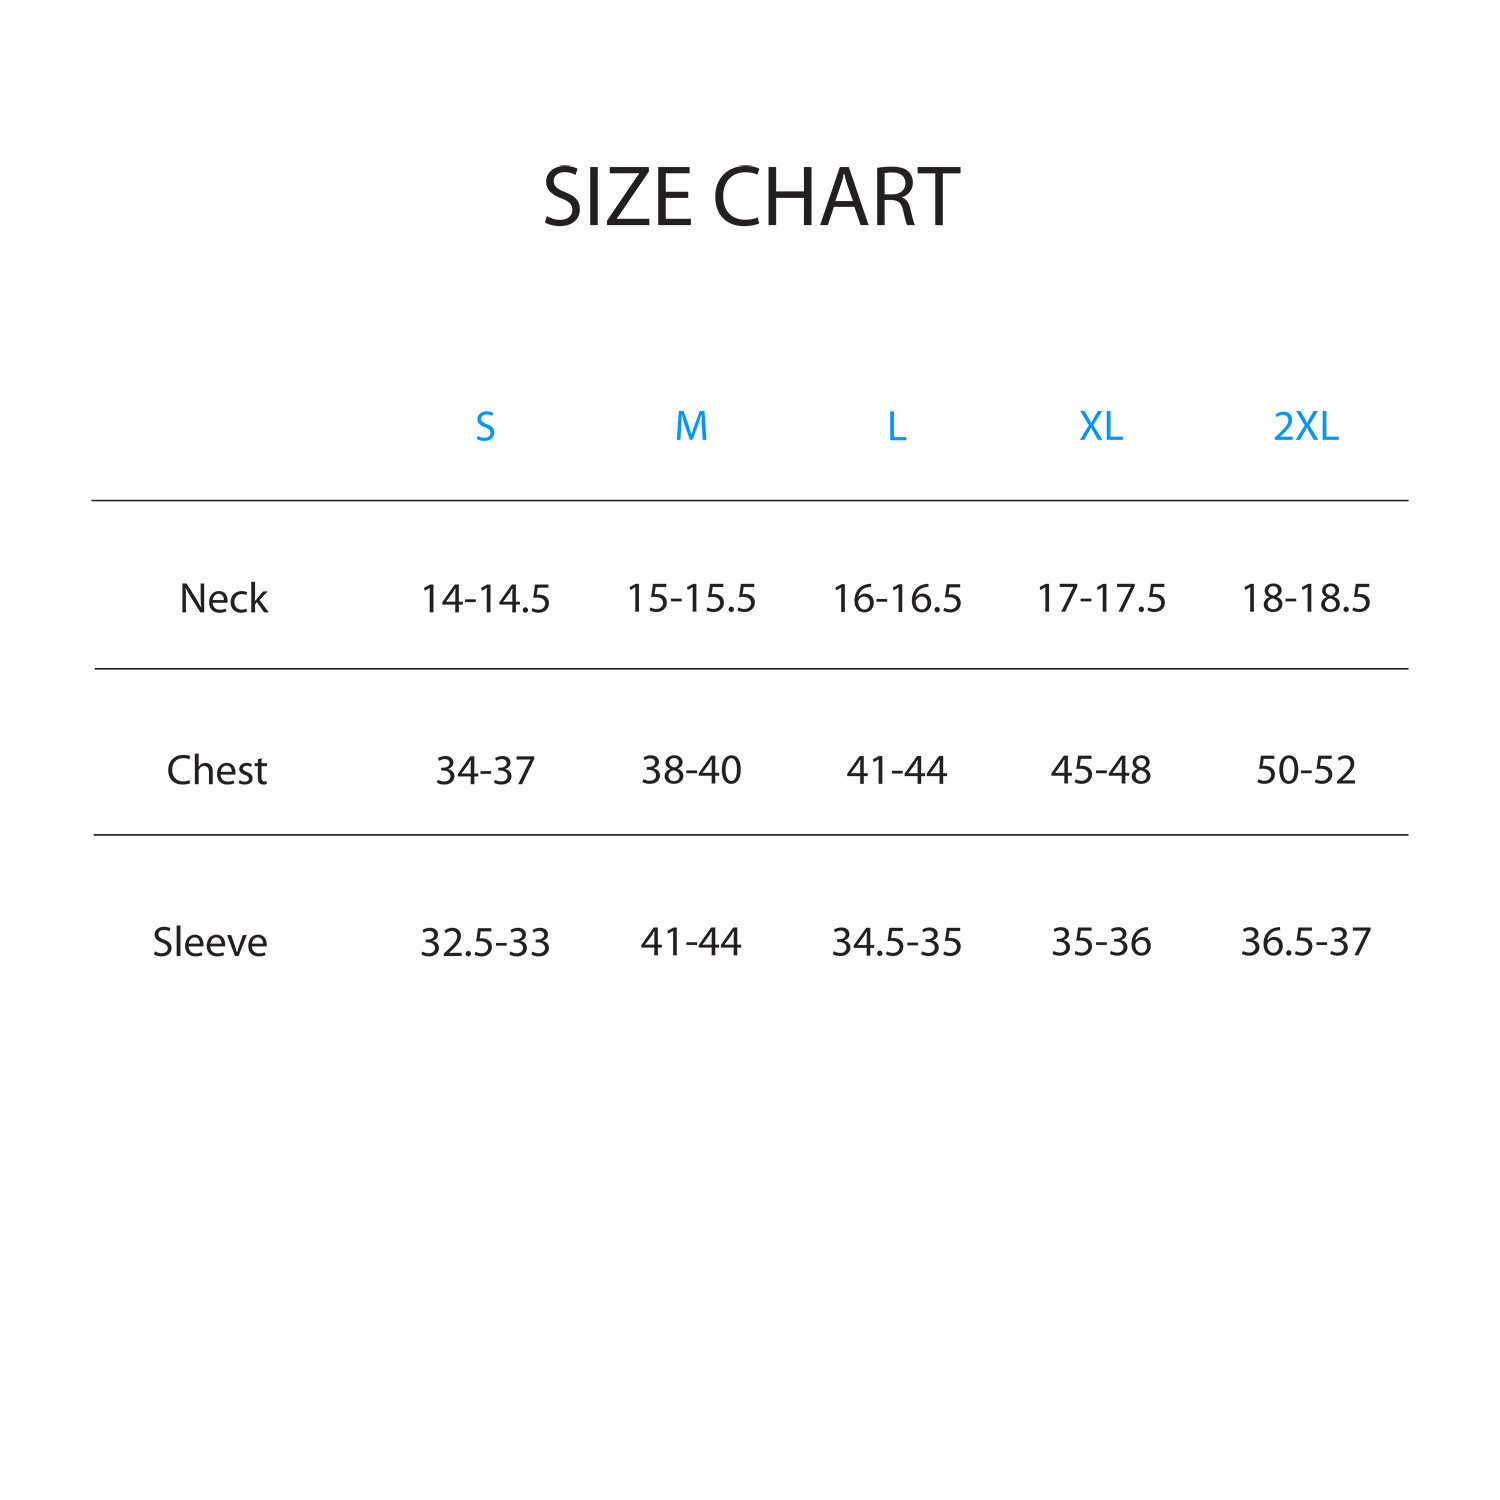Click neck measurement 18-18.5

tap(1305, 599)
